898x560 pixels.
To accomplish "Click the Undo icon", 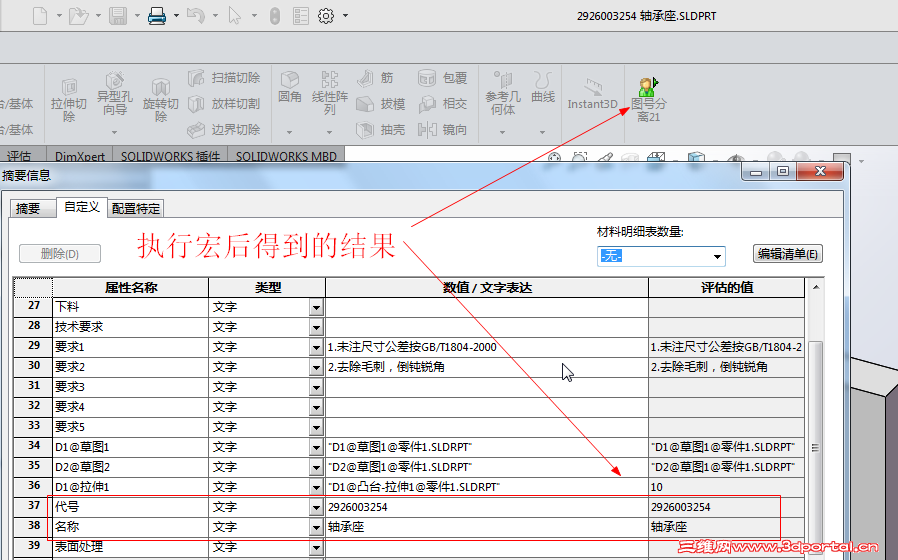I will pyautogui.click(x=196, y=15).
